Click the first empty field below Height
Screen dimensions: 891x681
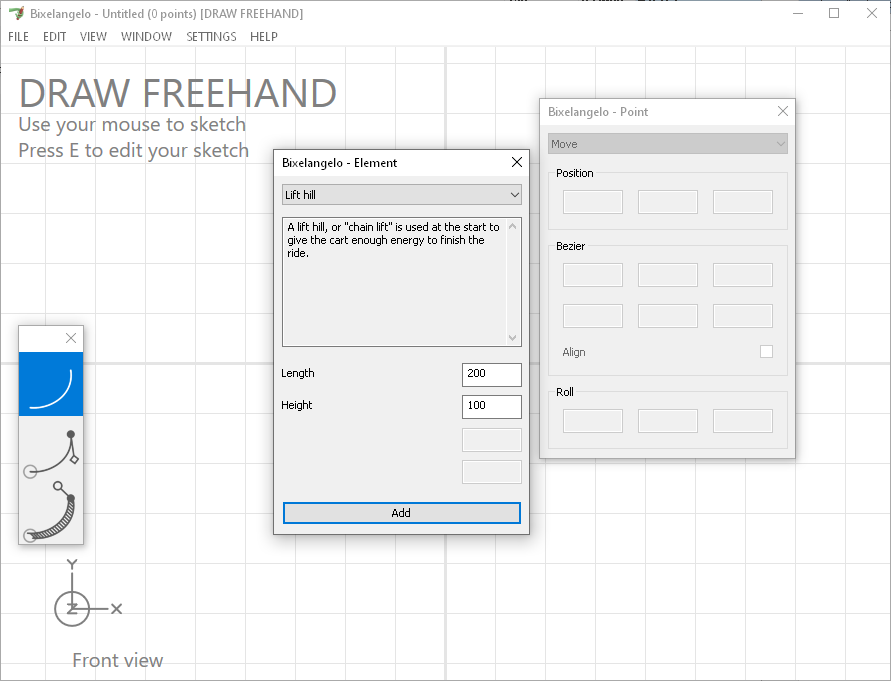pos(492,439)
